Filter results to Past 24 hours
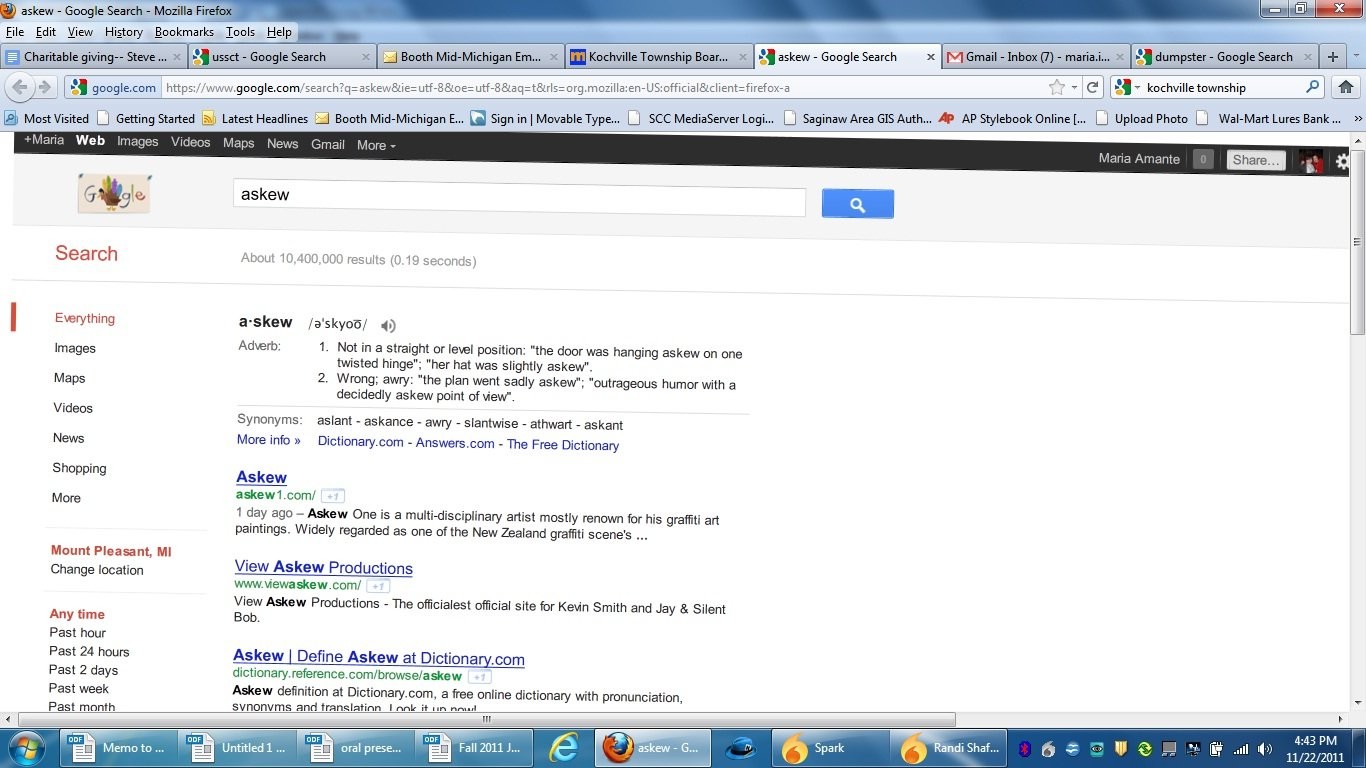The height and width of the screenshot is (768, 1366). pos(89,651)
